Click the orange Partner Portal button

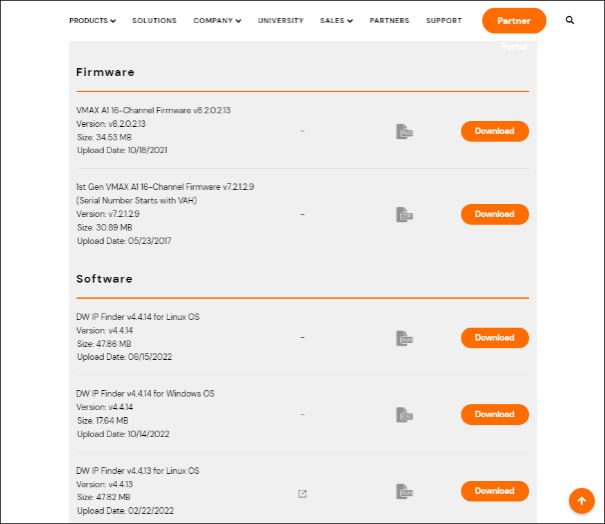click(514, 20)
